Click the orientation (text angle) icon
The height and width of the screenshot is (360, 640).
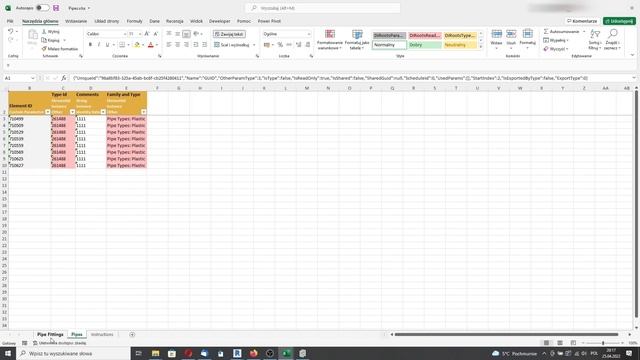196,34
